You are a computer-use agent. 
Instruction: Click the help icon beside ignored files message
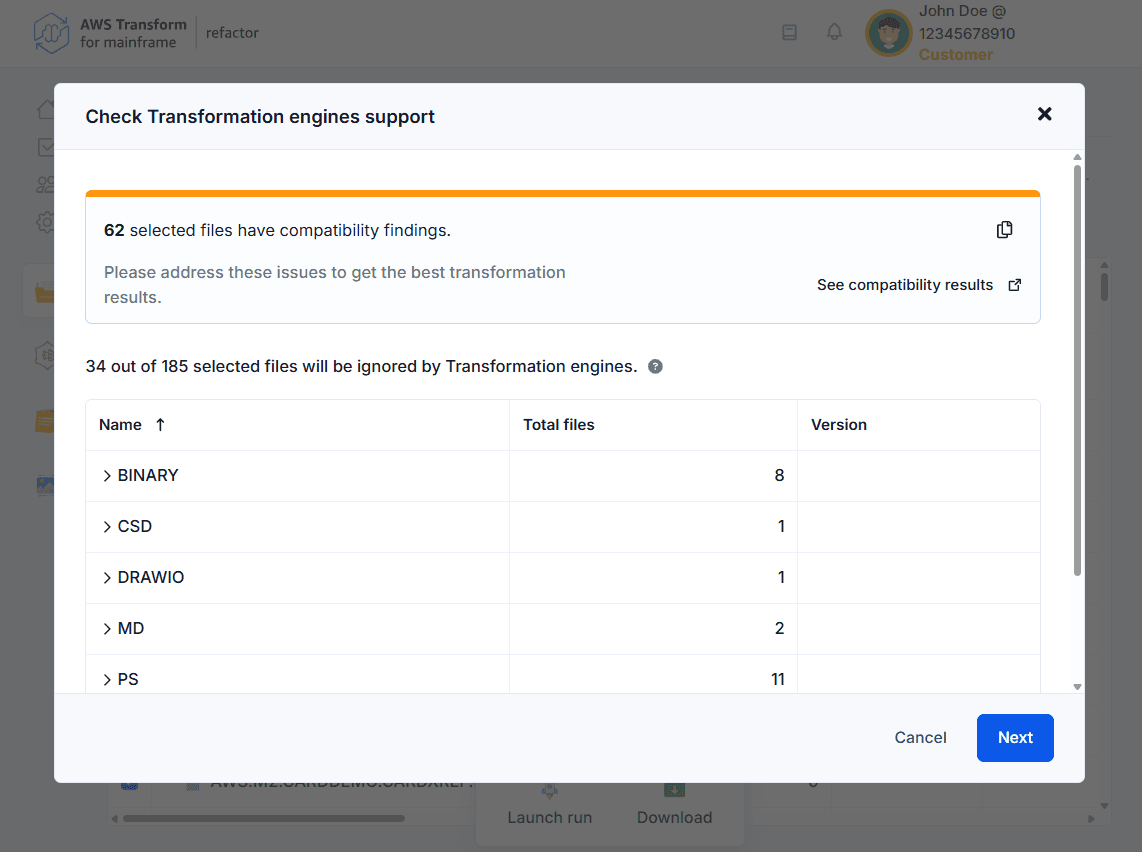tap(655, 367)
